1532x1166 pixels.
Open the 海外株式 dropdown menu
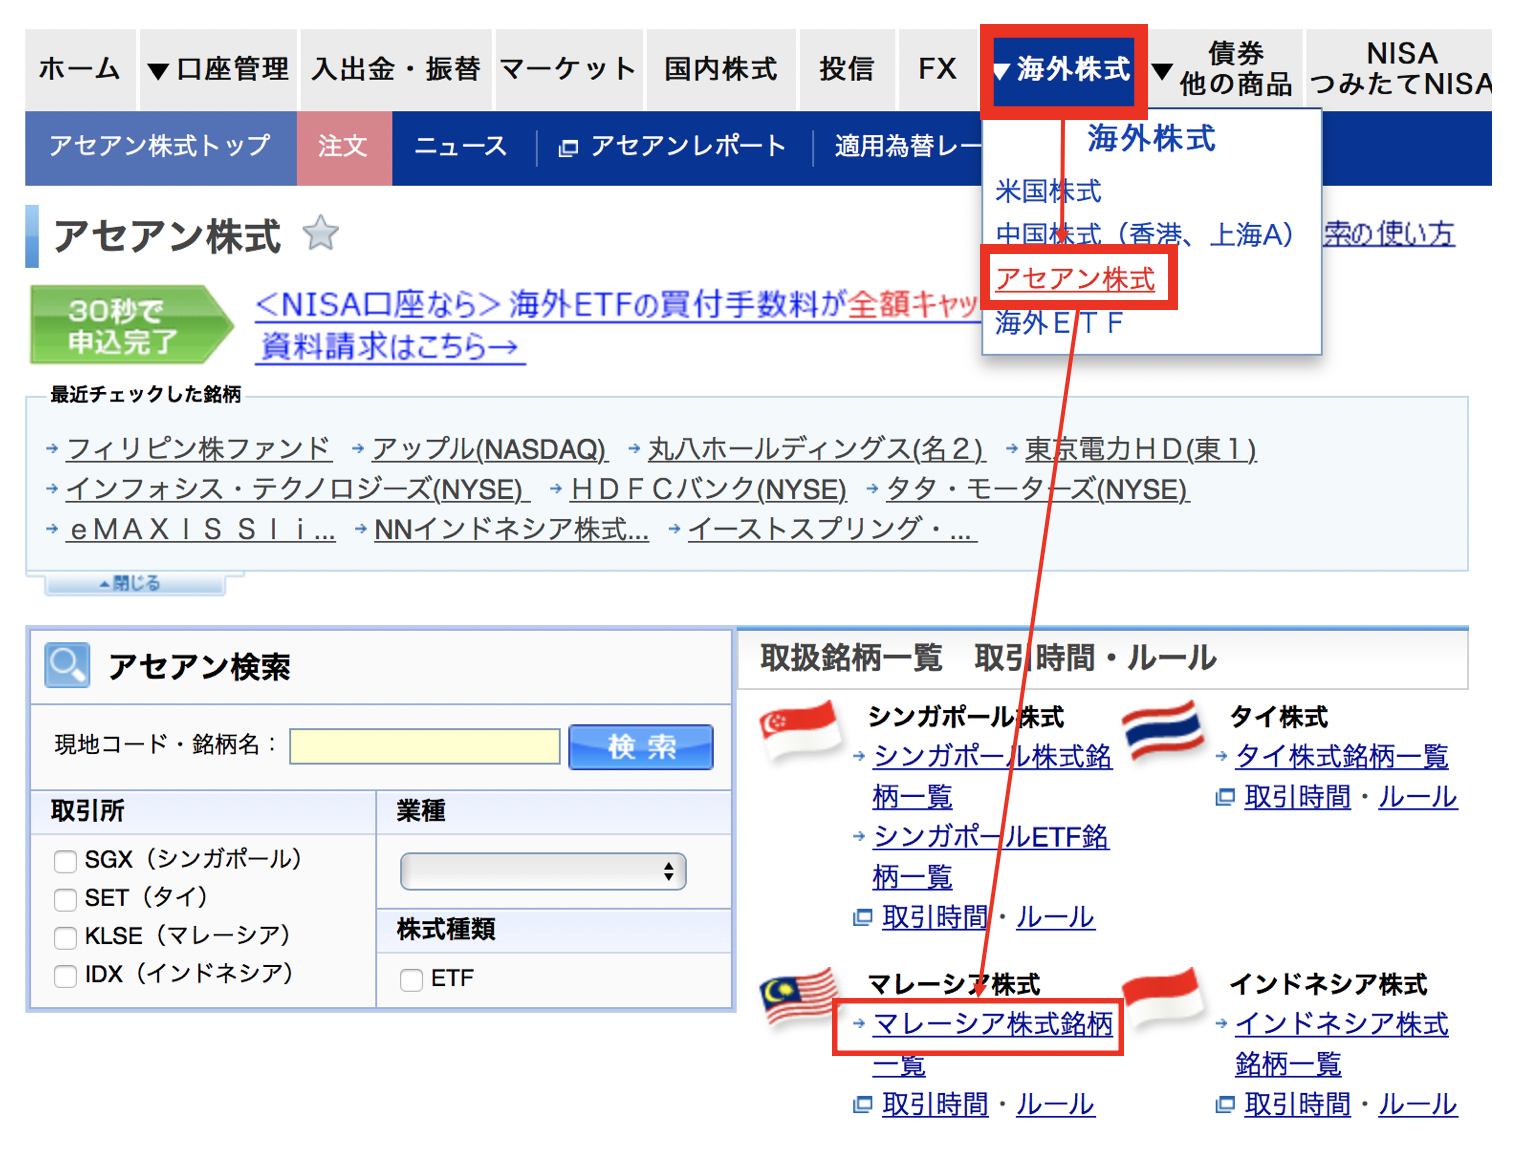pos(1063,69)
